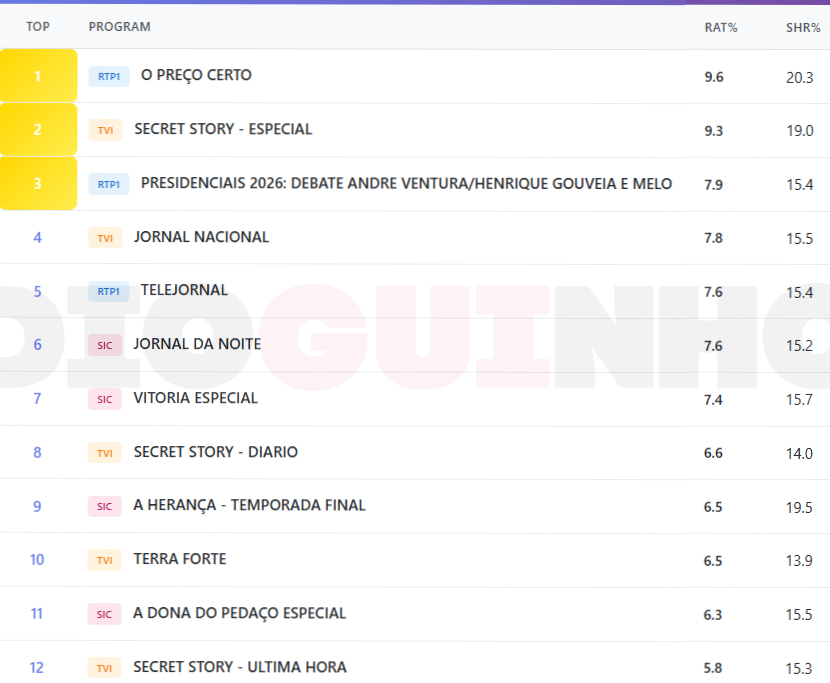Click the RTP1 badge next to Telejornal
Screen dimensions: 830x683
click(x=108, y=292)
